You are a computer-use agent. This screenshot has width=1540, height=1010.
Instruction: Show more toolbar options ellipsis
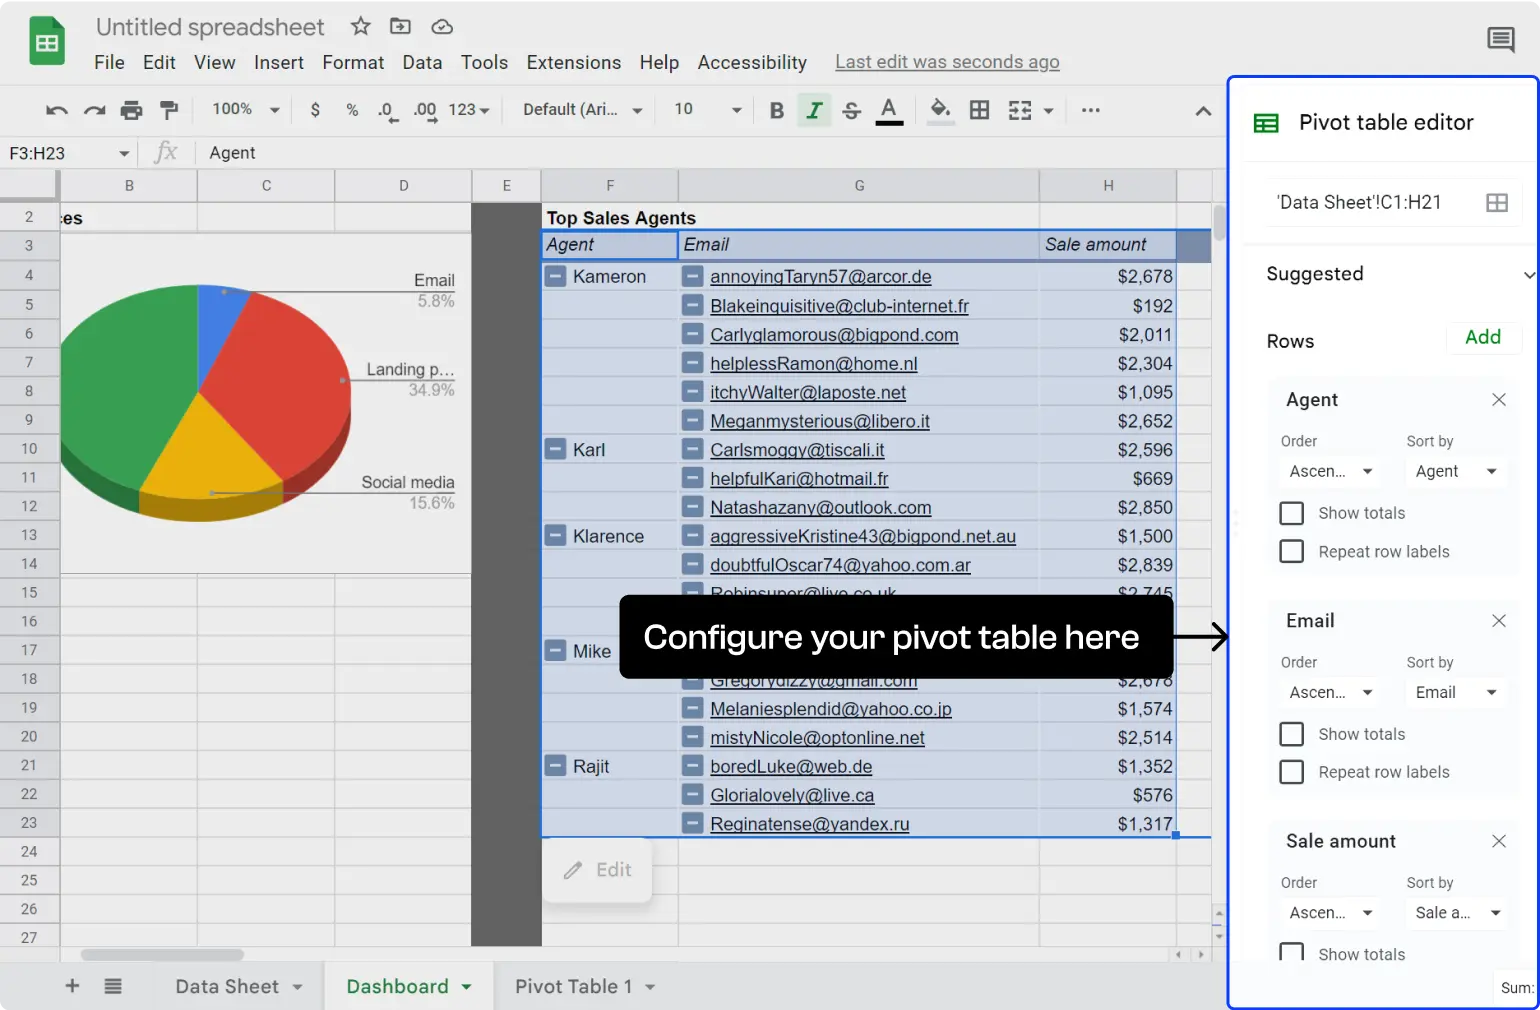pyautogui.click(x=1091, y=110)
